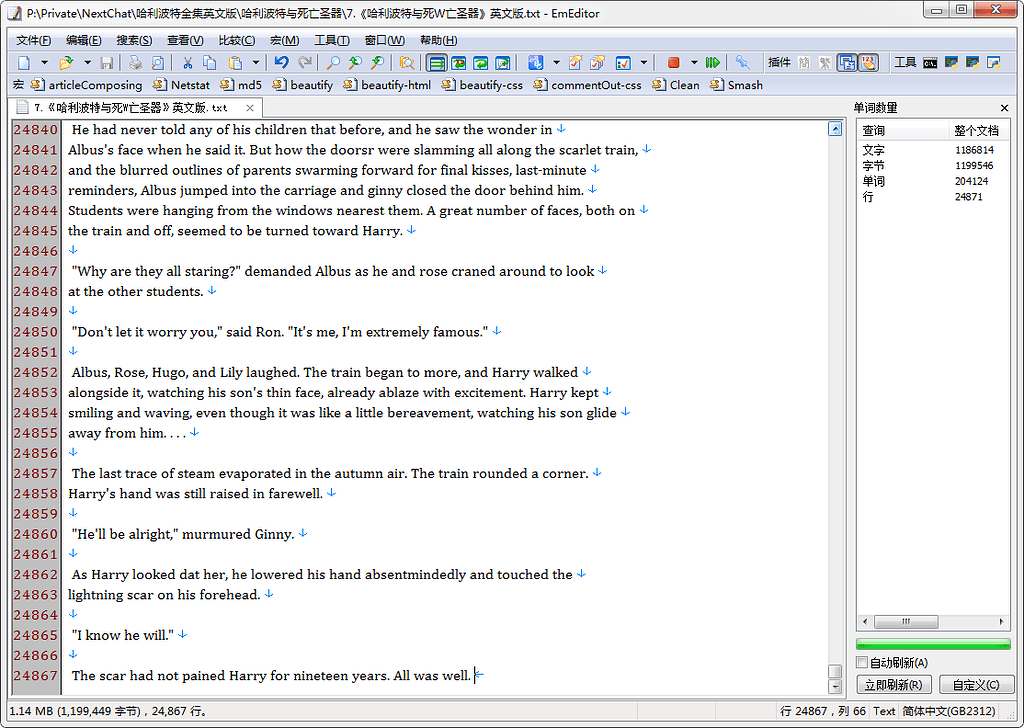Expand the Open file dropdown arrow
1024x728 pixels.
tap(87, 63)
